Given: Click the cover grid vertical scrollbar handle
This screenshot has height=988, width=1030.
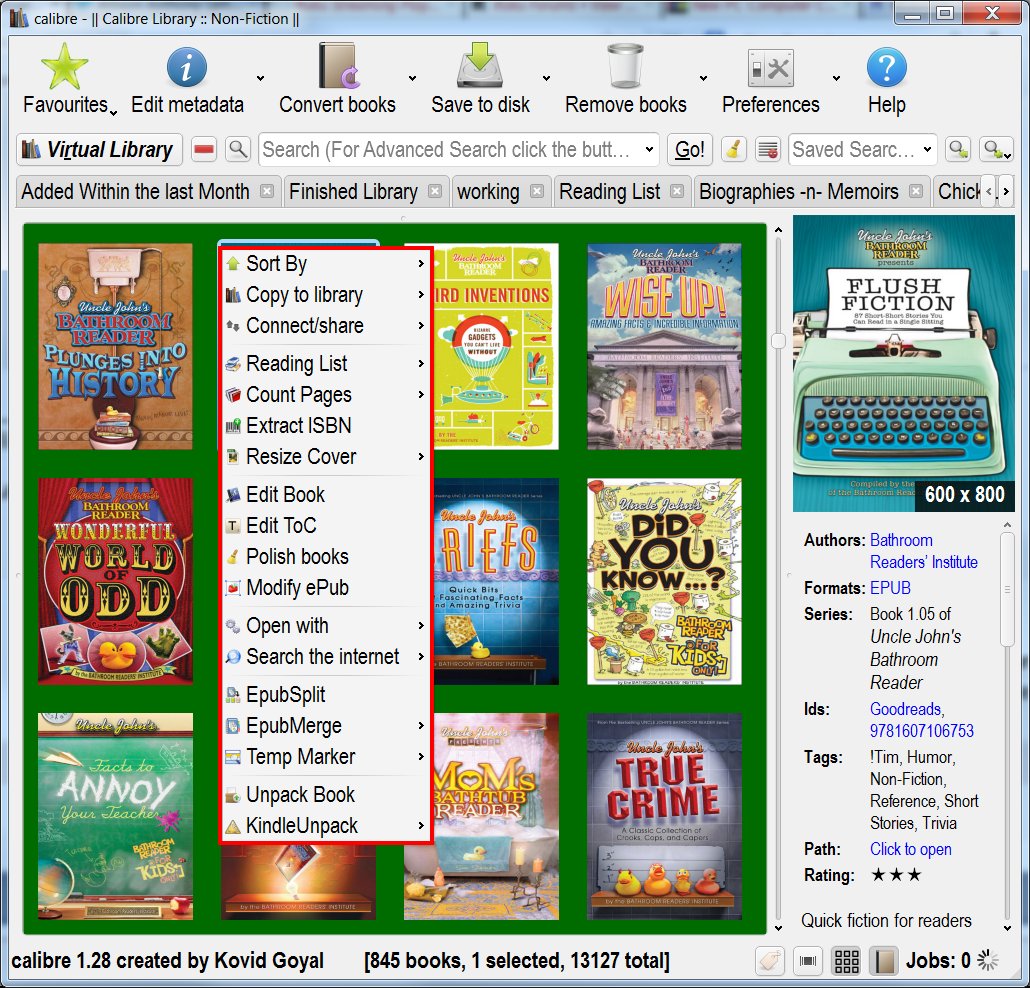Looking at the screenshot, I should pos(778,340).
